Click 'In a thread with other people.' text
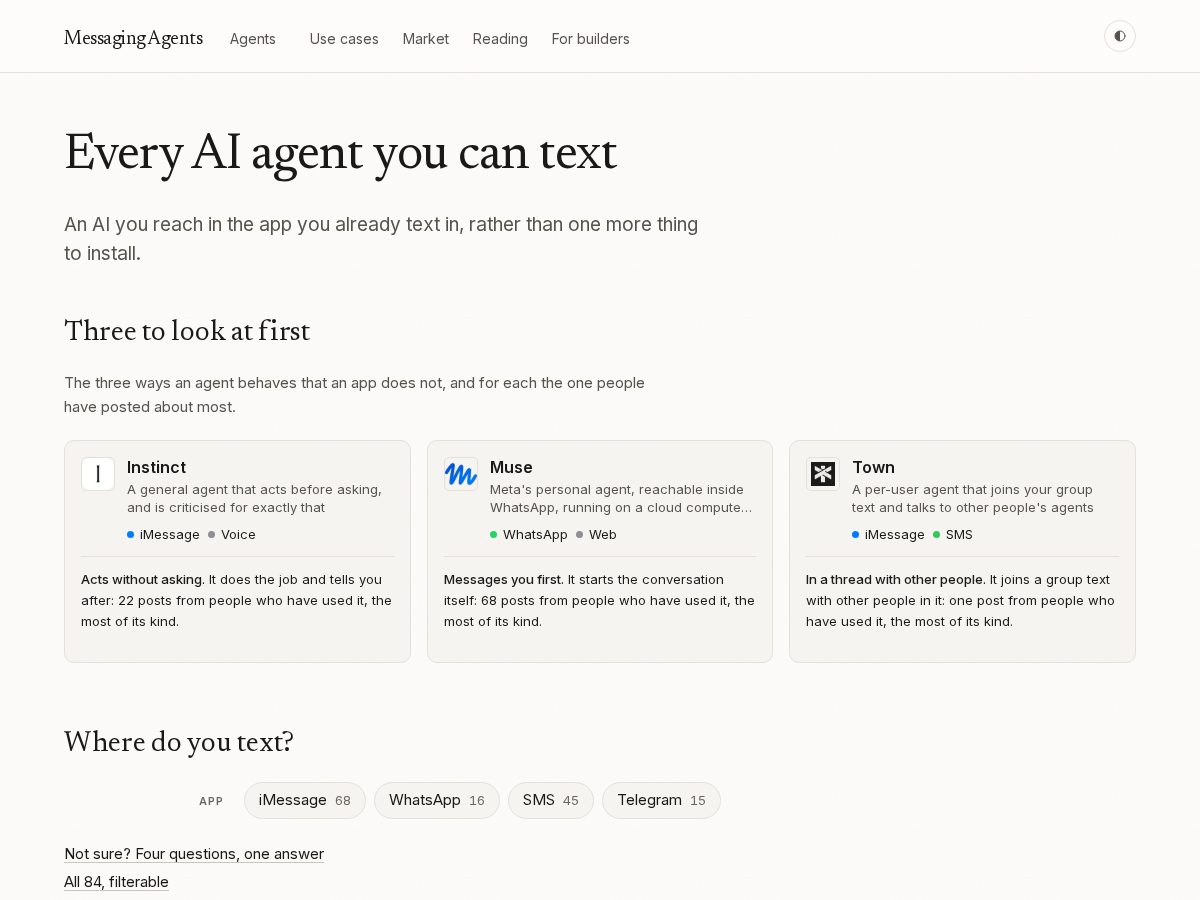1200x900 pixels. pos(896,579)
